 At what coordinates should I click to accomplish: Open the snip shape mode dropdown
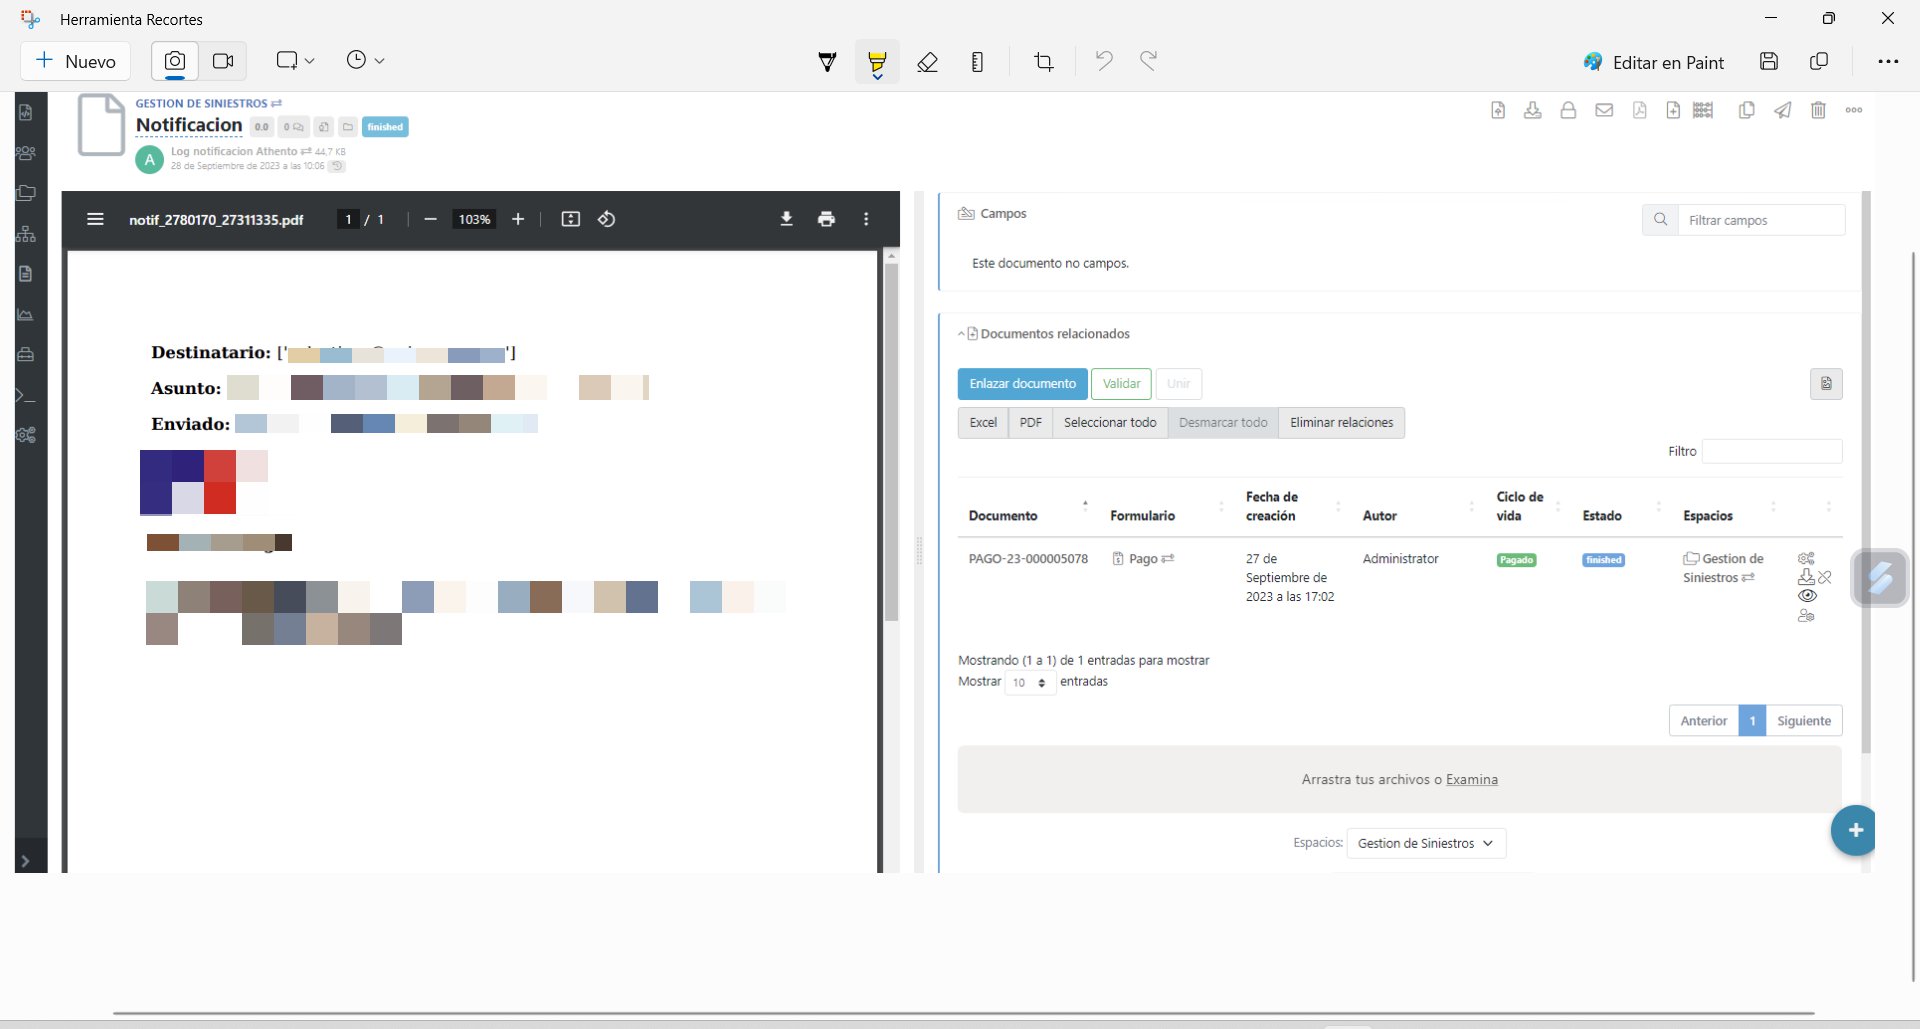coord(295,61)
